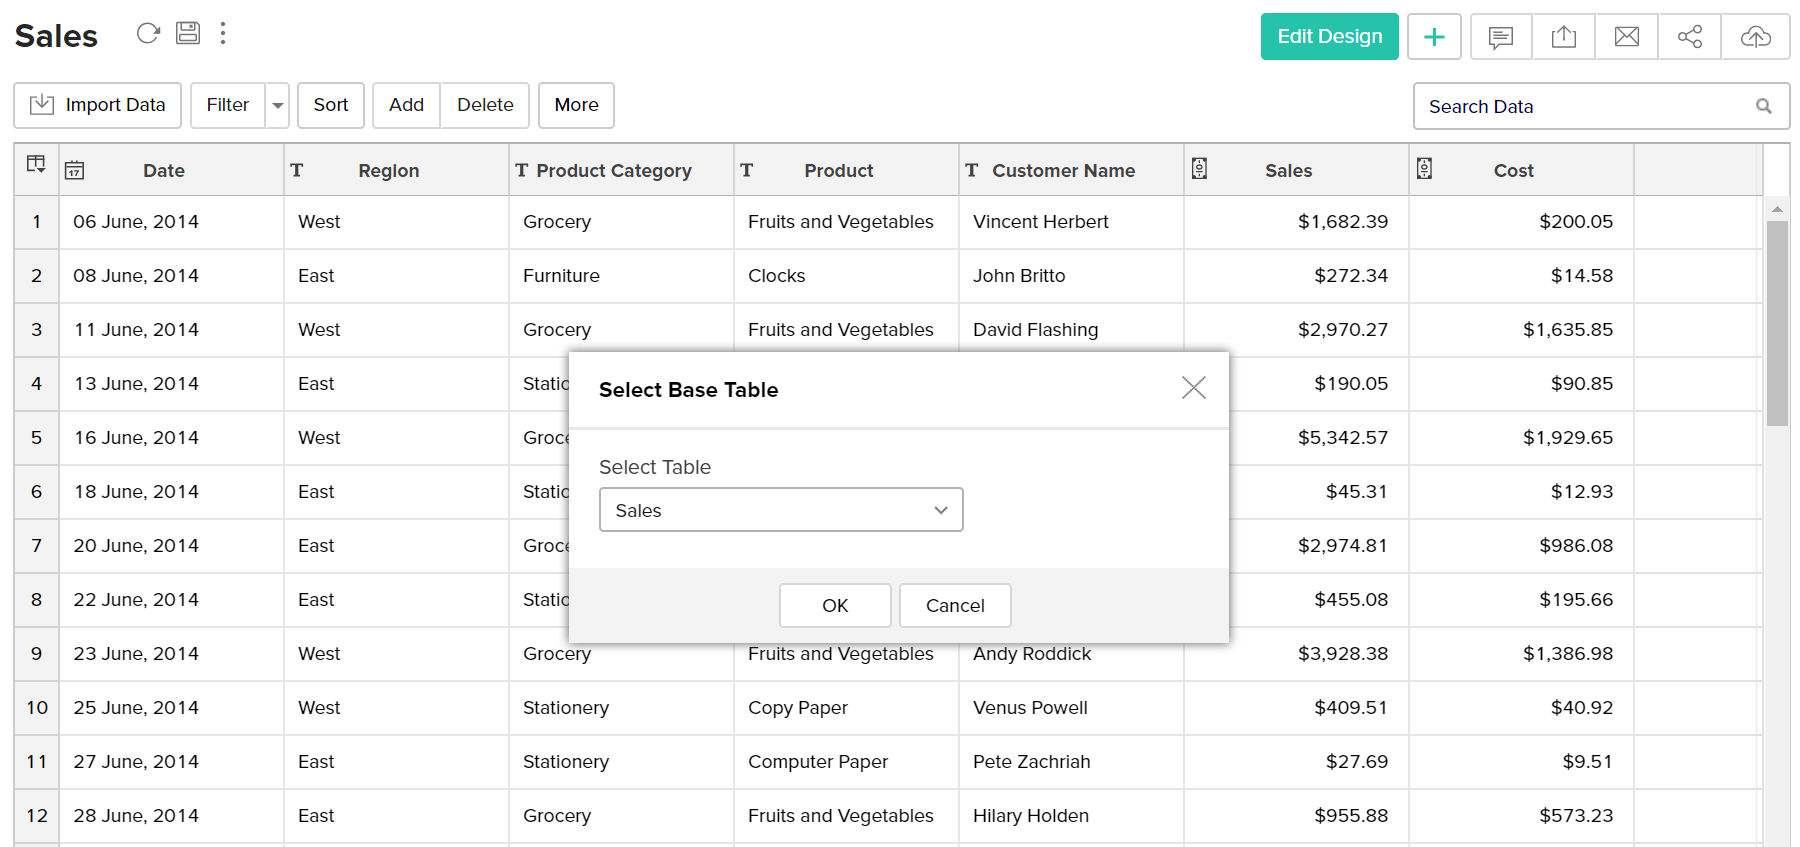The height and width of the screenshot is (847, 1800).
Task: Click the cloud upload publish icon
Action: pos(1755,37)
